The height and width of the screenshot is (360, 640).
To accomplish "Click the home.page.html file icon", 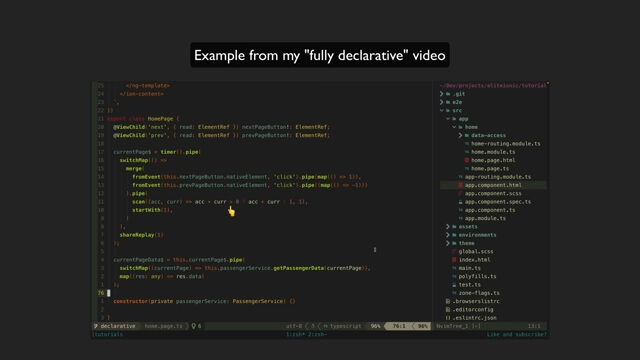I will pos(467,160).
